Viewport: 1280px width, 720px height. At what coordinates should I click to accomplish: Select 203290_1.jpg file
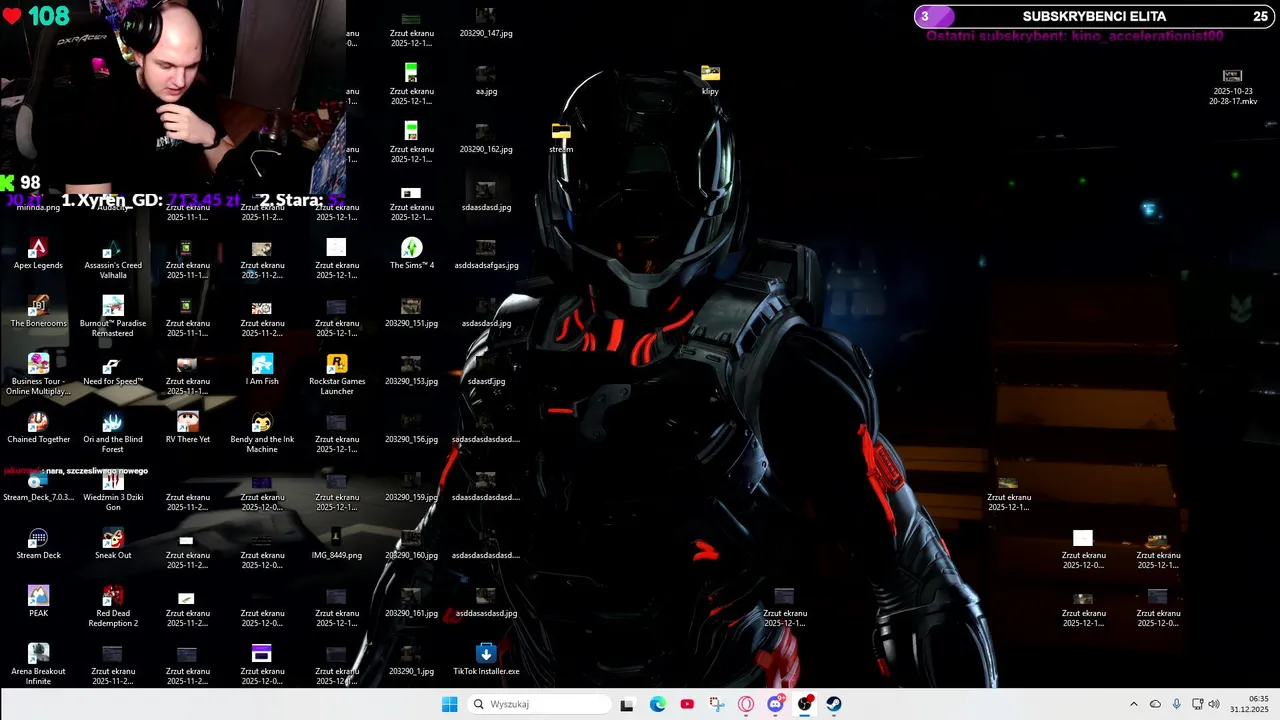coord(411,660)
